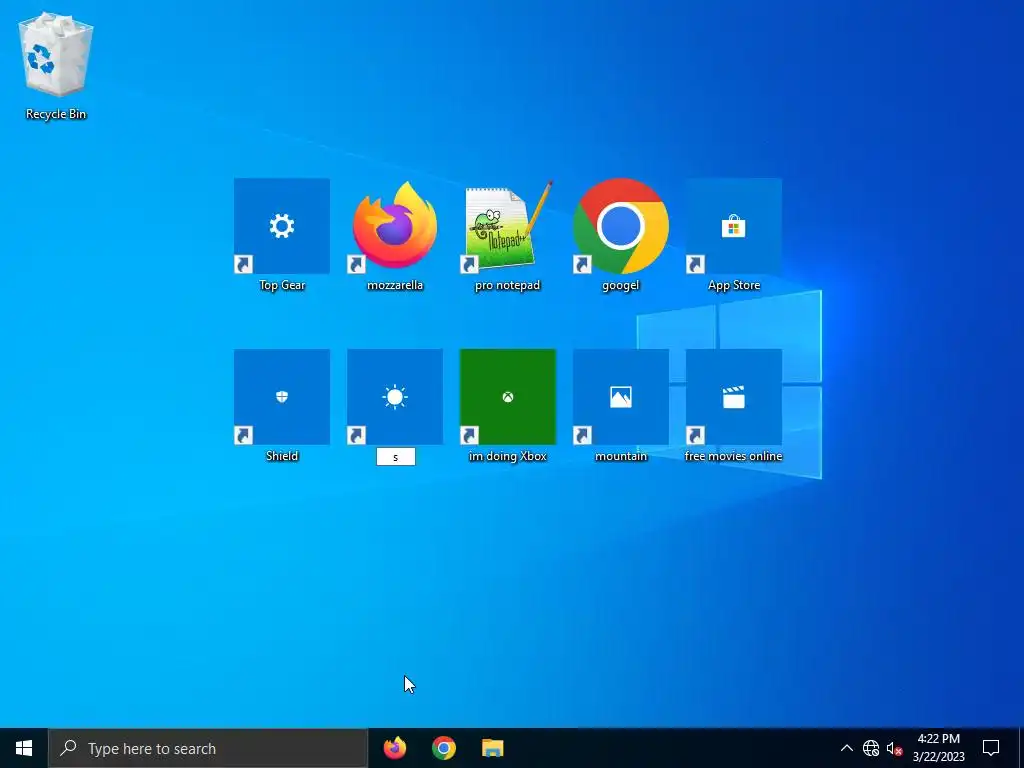Click the 'mozzarella' label text
The image size is (1024, 768).
(x=395, y=285)
